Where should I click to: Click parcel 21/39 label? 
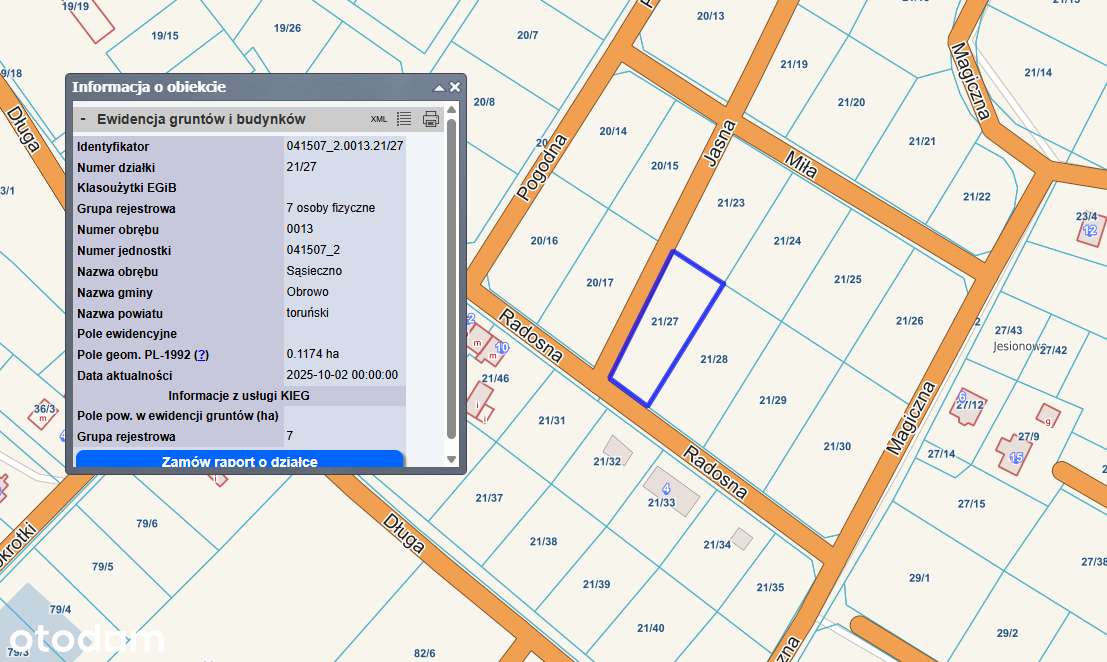[597, 584]
